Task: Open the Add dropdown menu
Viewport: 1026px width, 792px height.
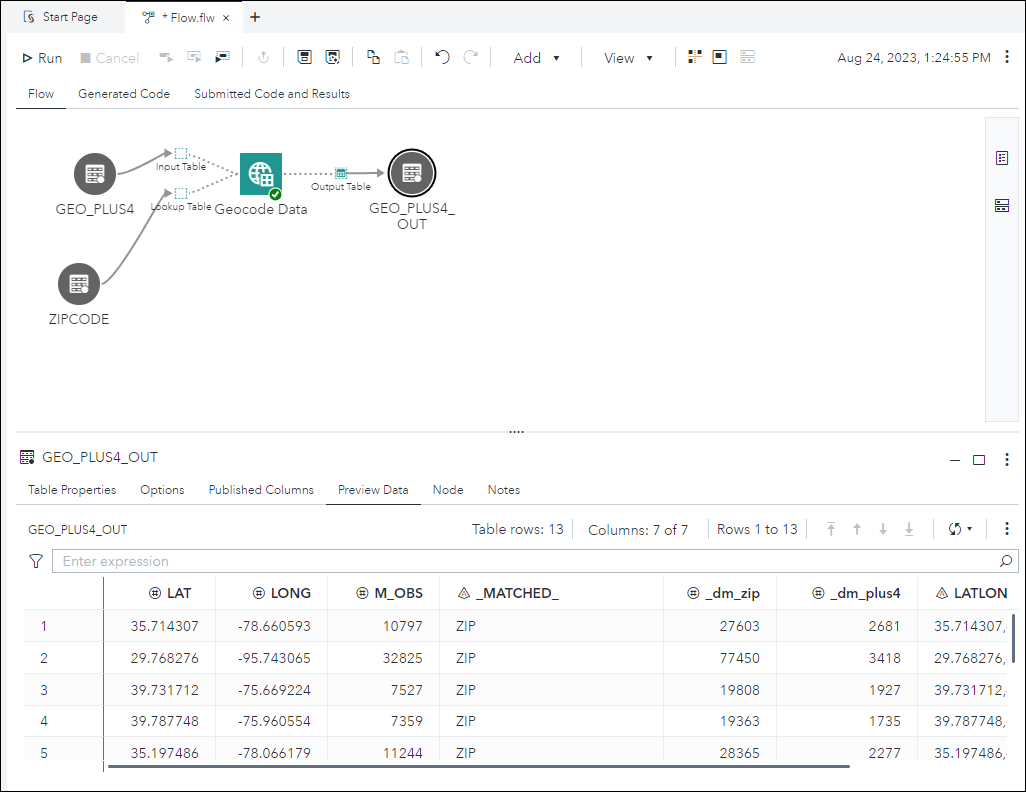Action: 536,58
